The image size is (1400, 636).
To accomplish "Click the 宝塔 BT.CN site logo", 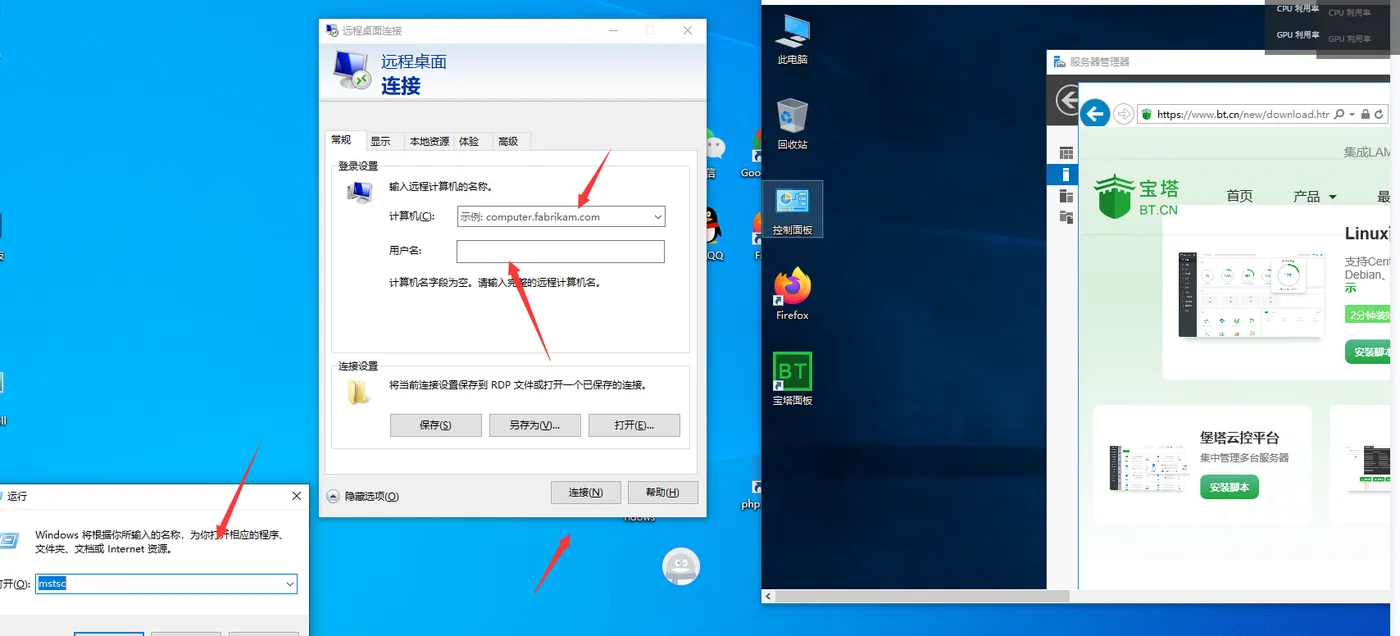I will pyautogui.click(x=1135, y=192).
